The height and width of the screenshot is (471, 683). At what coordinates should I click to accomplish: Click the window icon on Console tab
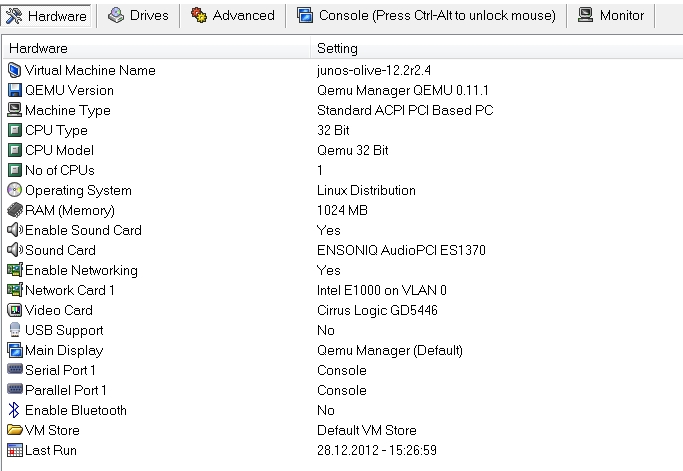pos(305,15)
